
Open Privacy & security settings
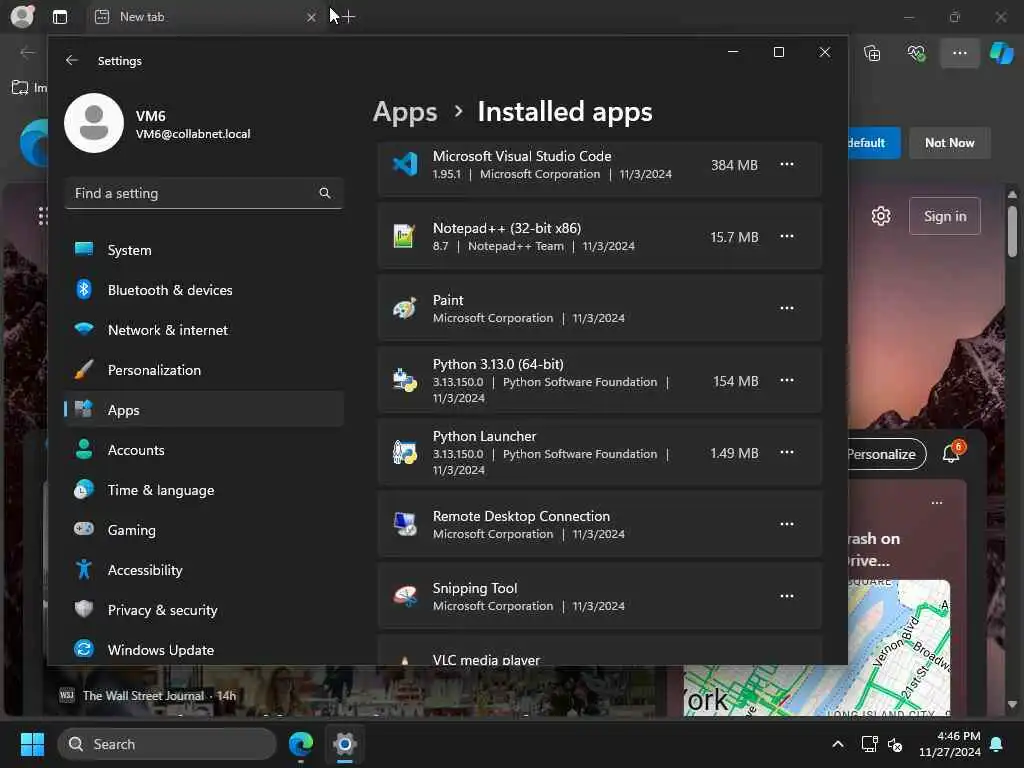click(x=204, y=610)
